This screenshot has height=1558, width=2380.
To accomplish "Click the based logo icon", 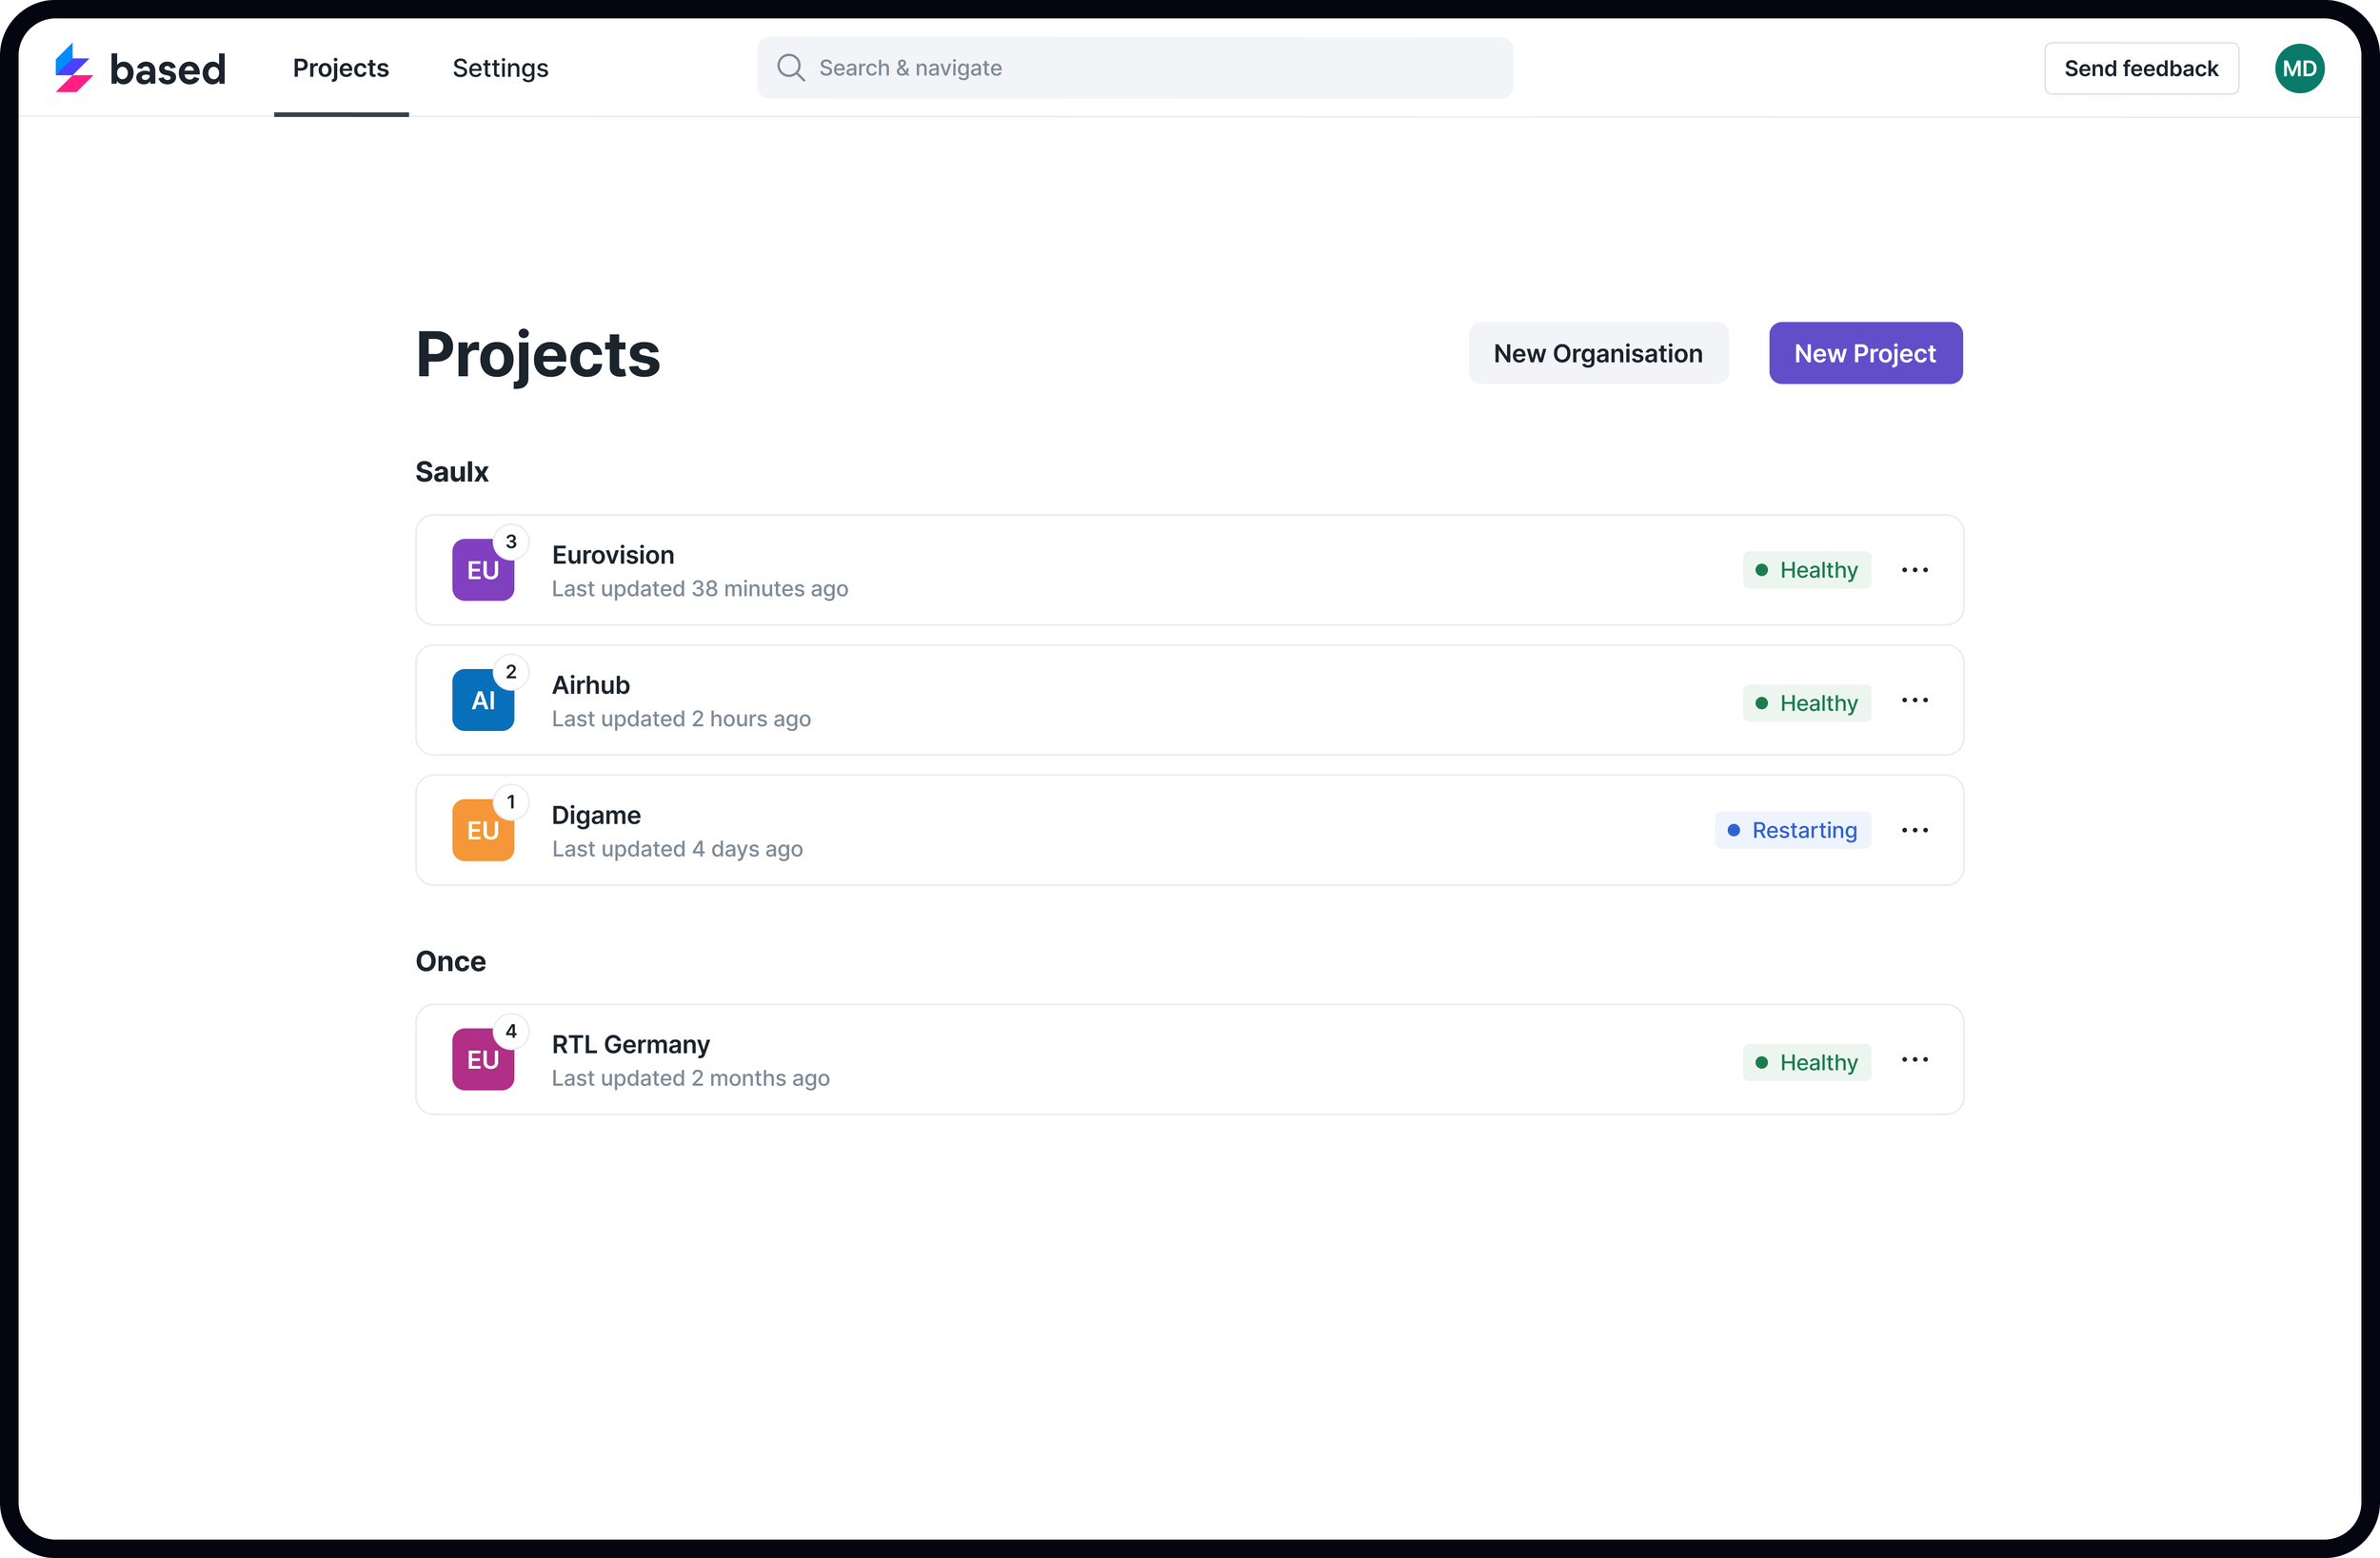I will click(x=73, y=68).
